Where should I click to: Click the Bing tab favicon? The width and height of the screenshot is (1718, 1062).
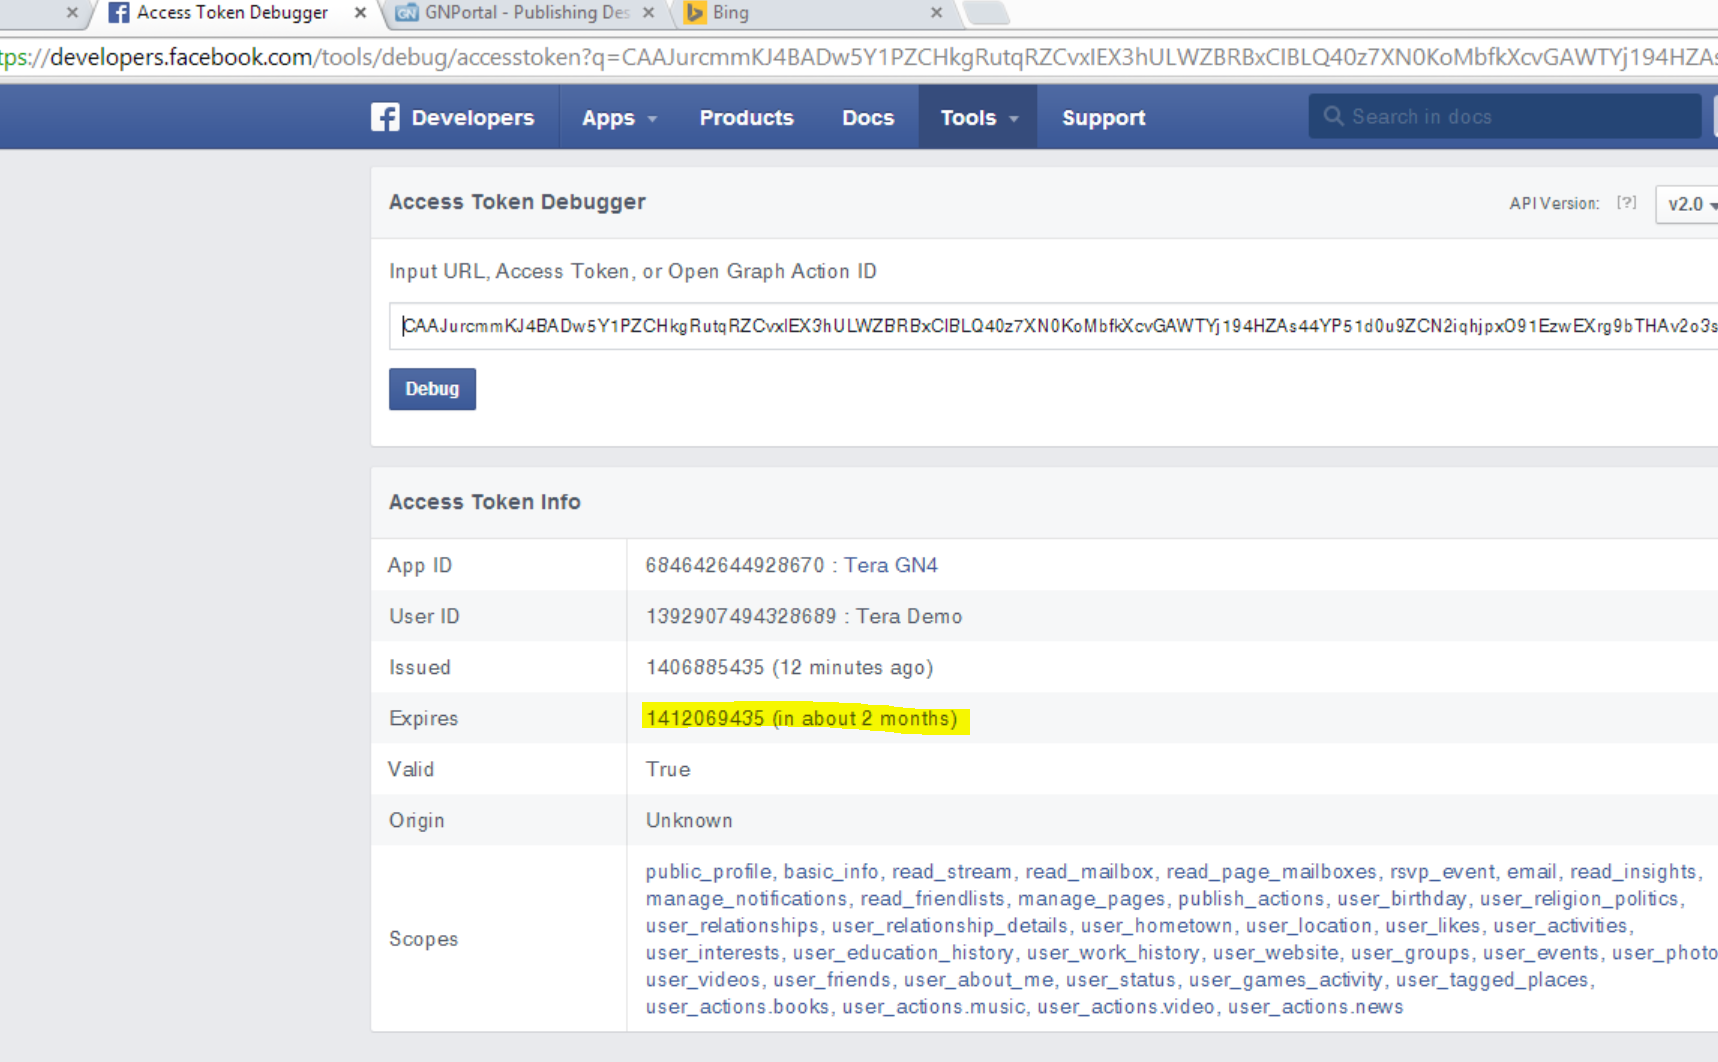click(695, 13)
